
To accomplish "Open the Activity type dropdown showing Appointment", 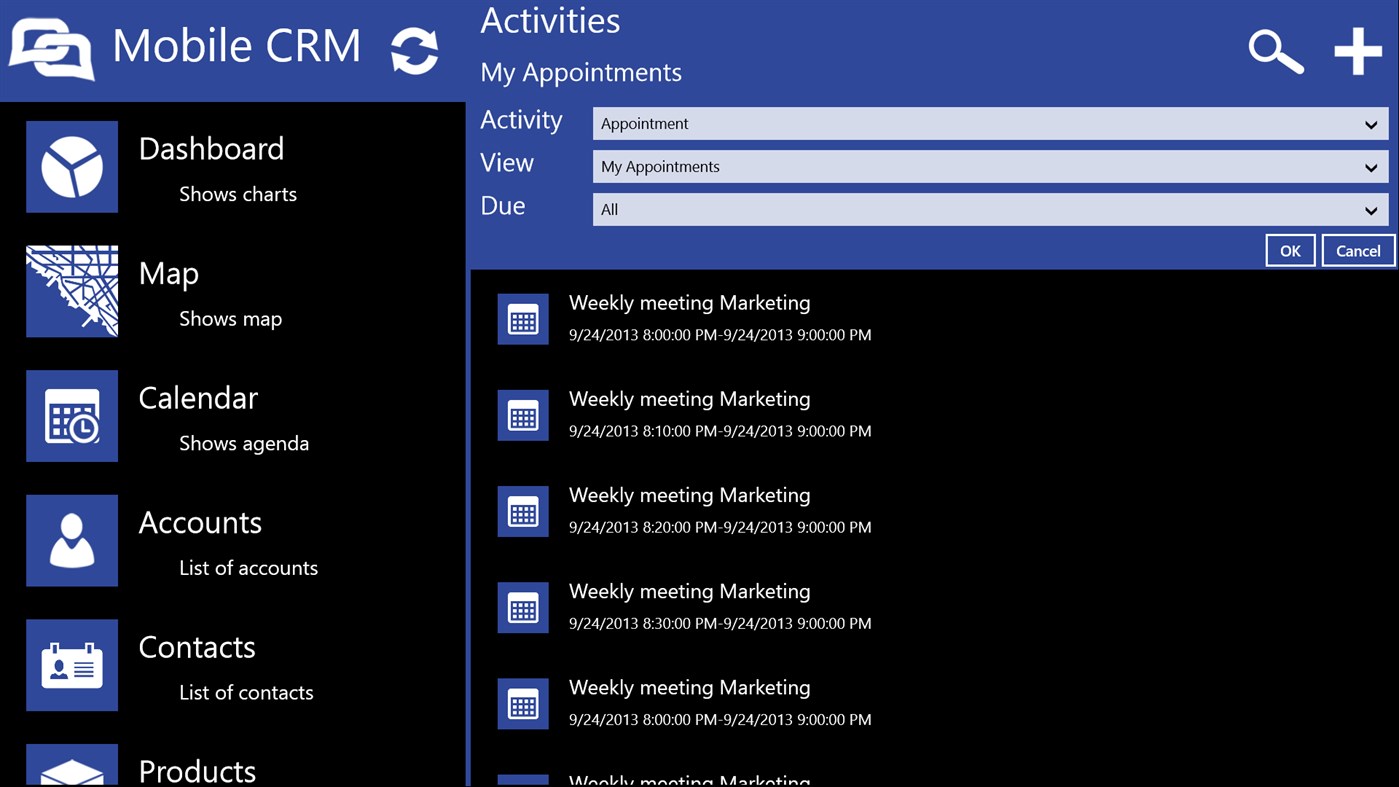I will tap(989, 123).
